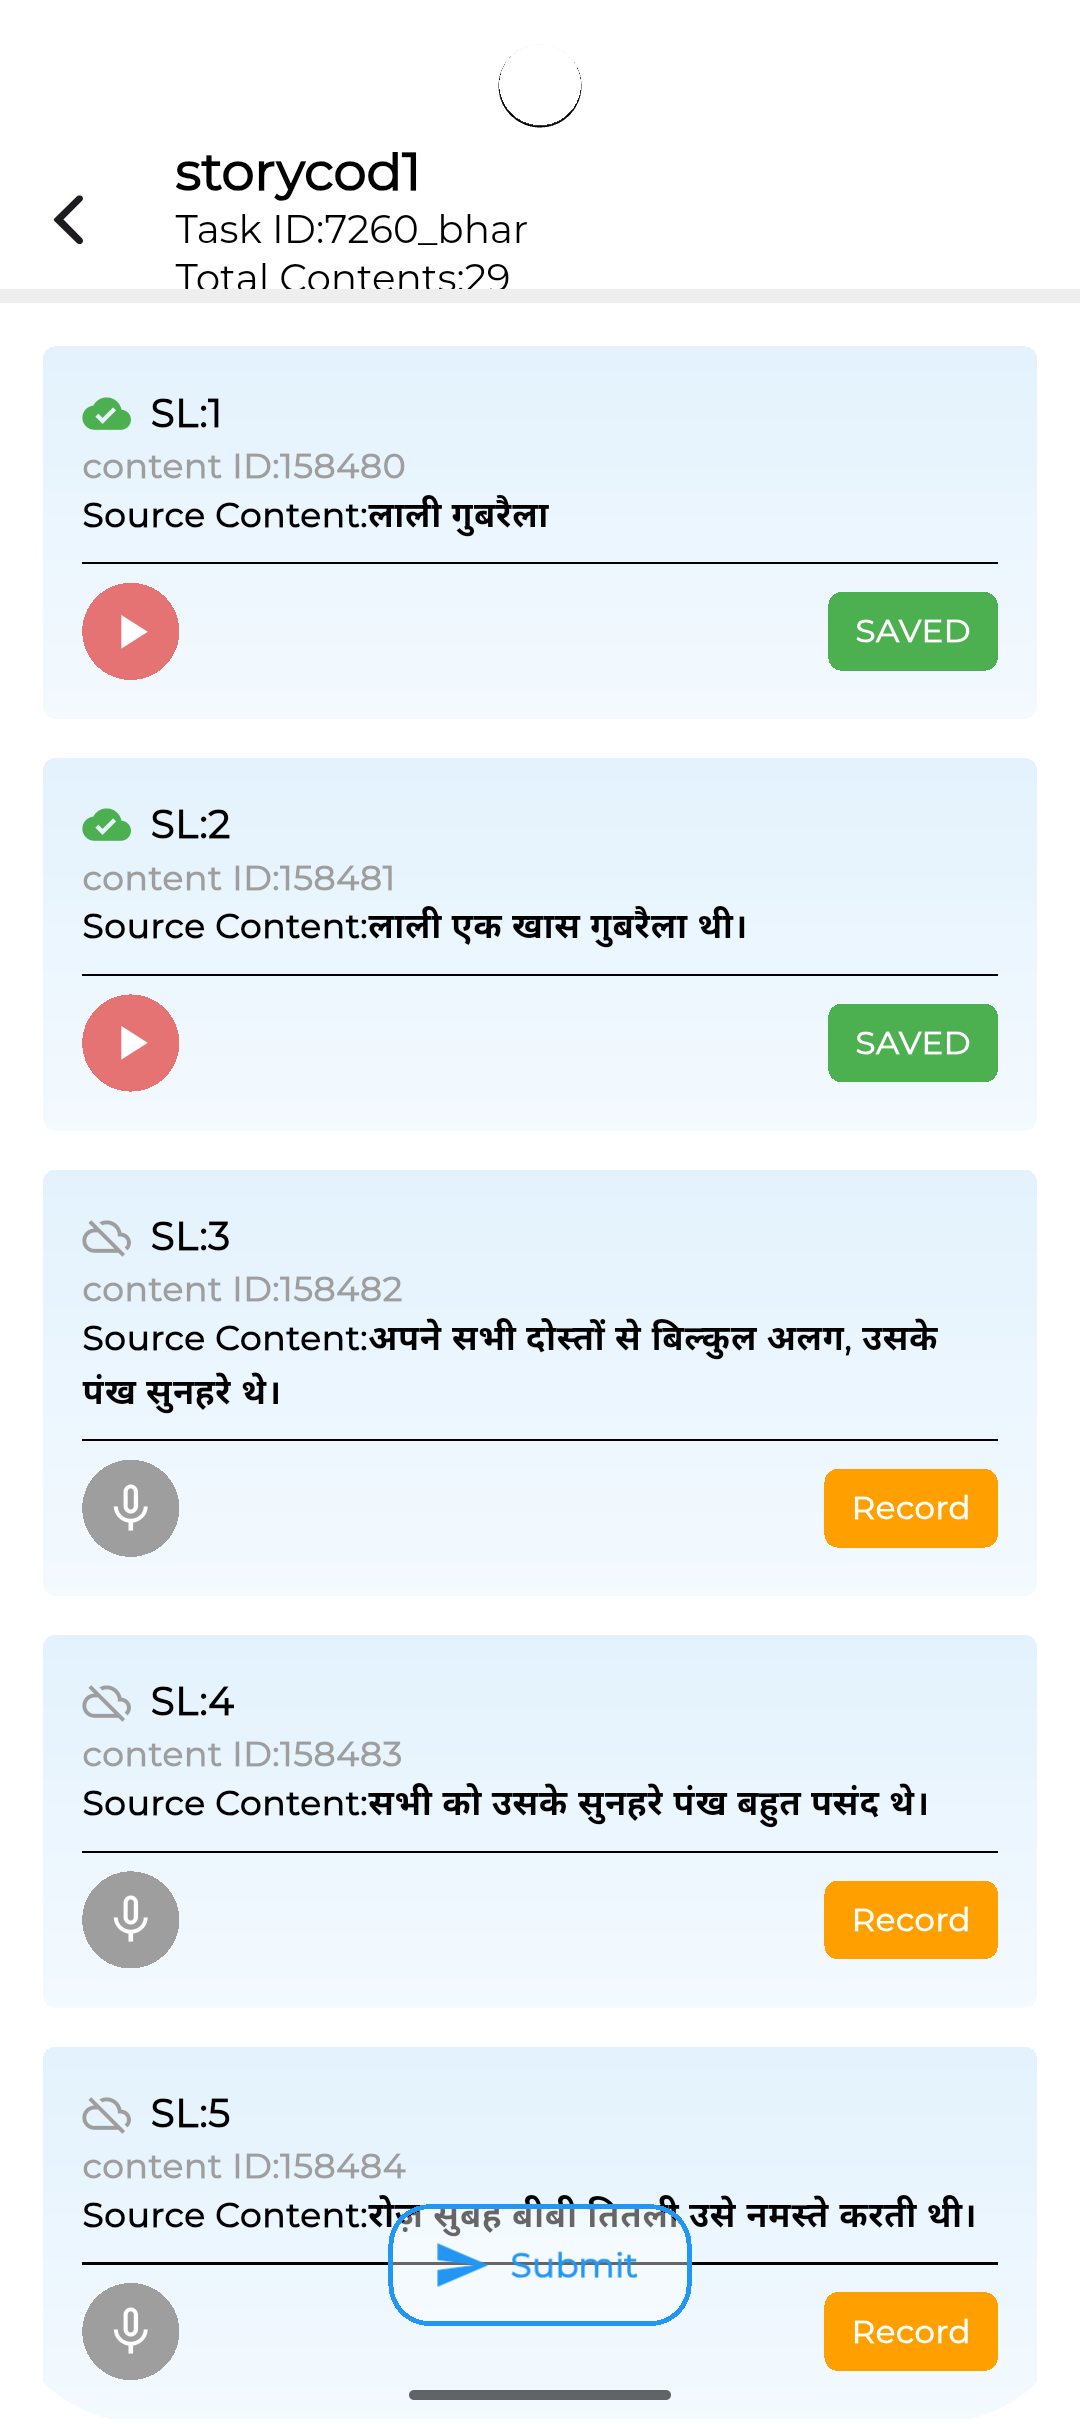Viewport: 1080px width, 2424px height.
Task: Play the saved recording for SL:2
Action: point(131,1043)
